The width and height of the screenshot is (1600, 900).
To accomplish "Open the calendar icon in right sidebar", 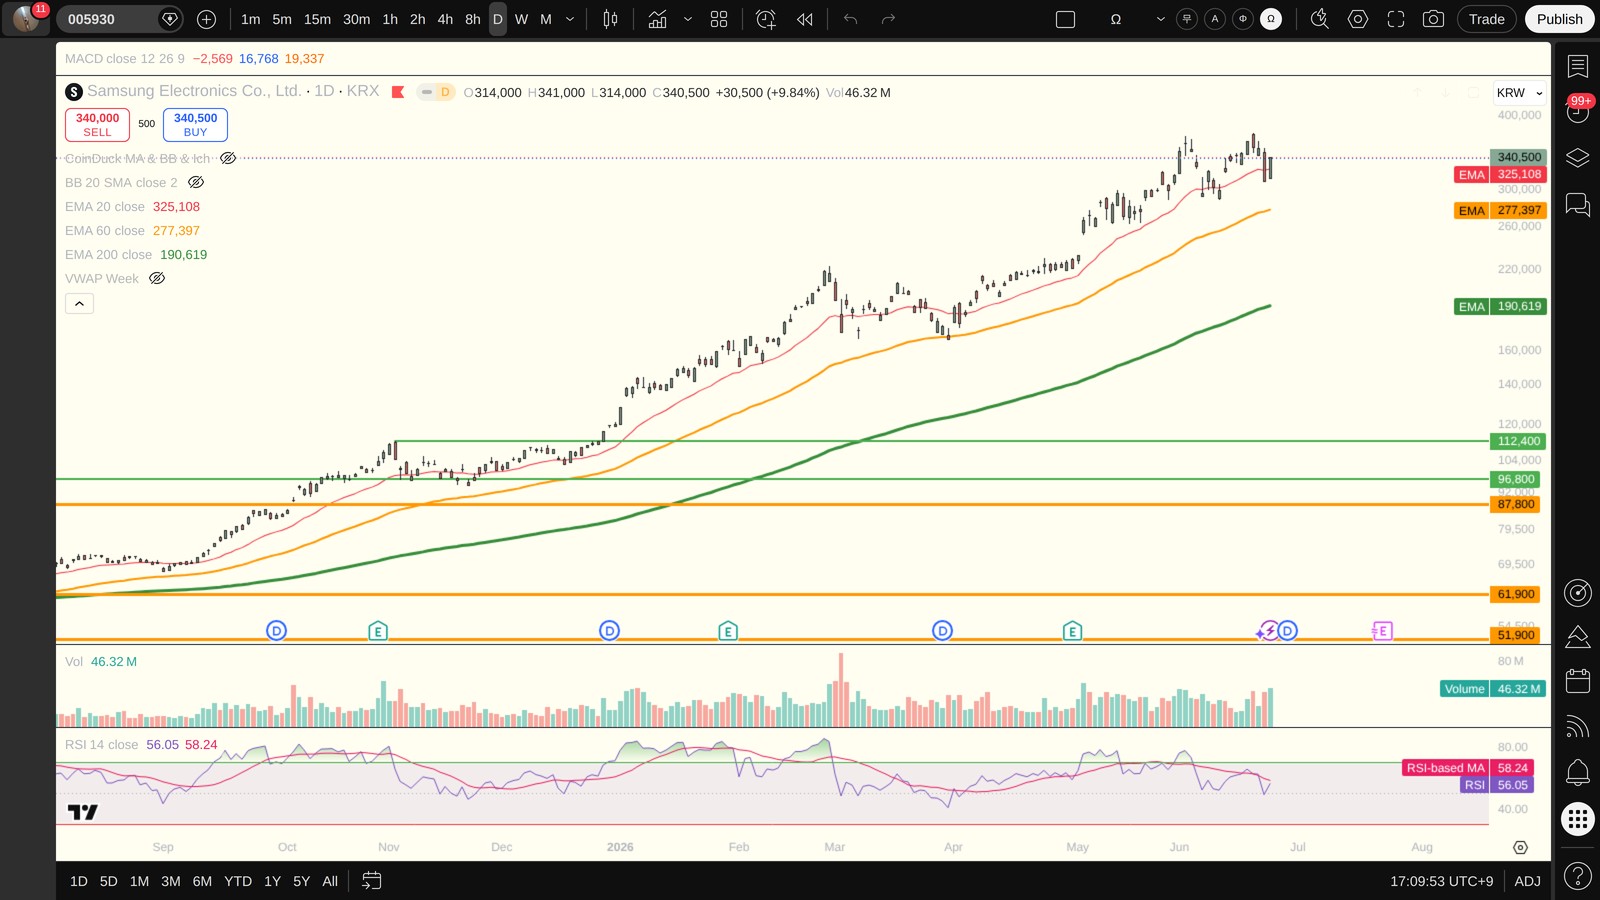I will pyautogui.click(x=1577, y=681).
